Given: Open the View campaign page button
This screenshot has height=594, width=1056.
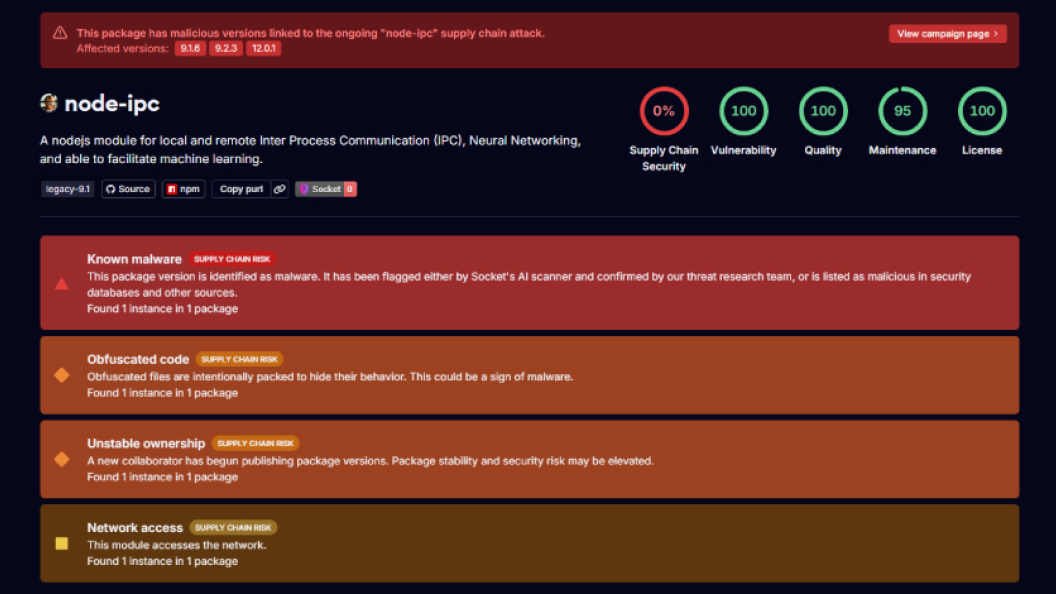Looking at the screenshot, I should coord(948,34).
